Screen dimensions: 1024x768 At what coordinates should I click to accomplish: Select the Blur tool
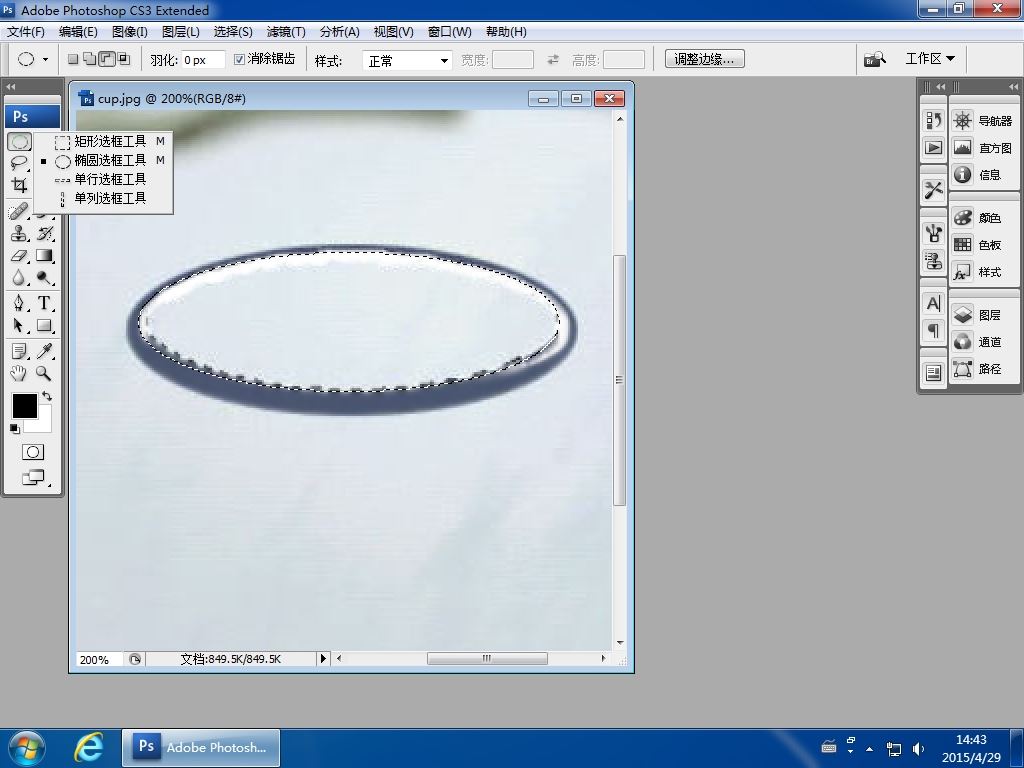[19, 278]
